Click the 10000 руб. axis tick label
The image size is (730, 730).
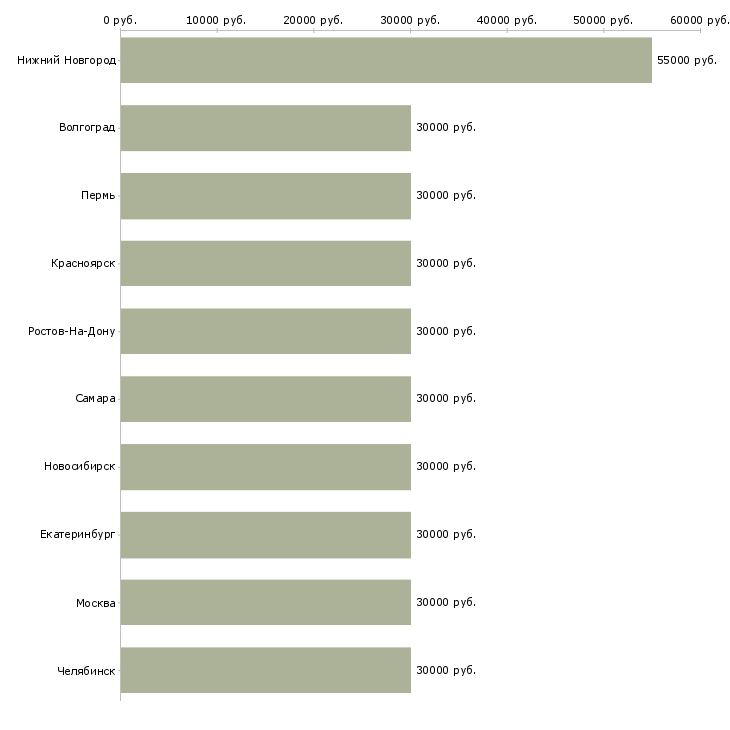(216, 19)
